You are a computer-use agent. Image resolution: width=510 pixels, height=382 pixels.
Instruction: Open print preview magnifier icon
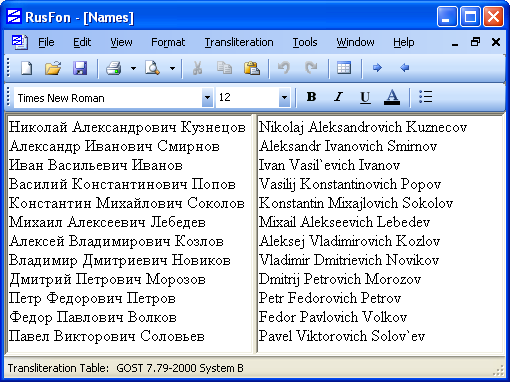152,68
